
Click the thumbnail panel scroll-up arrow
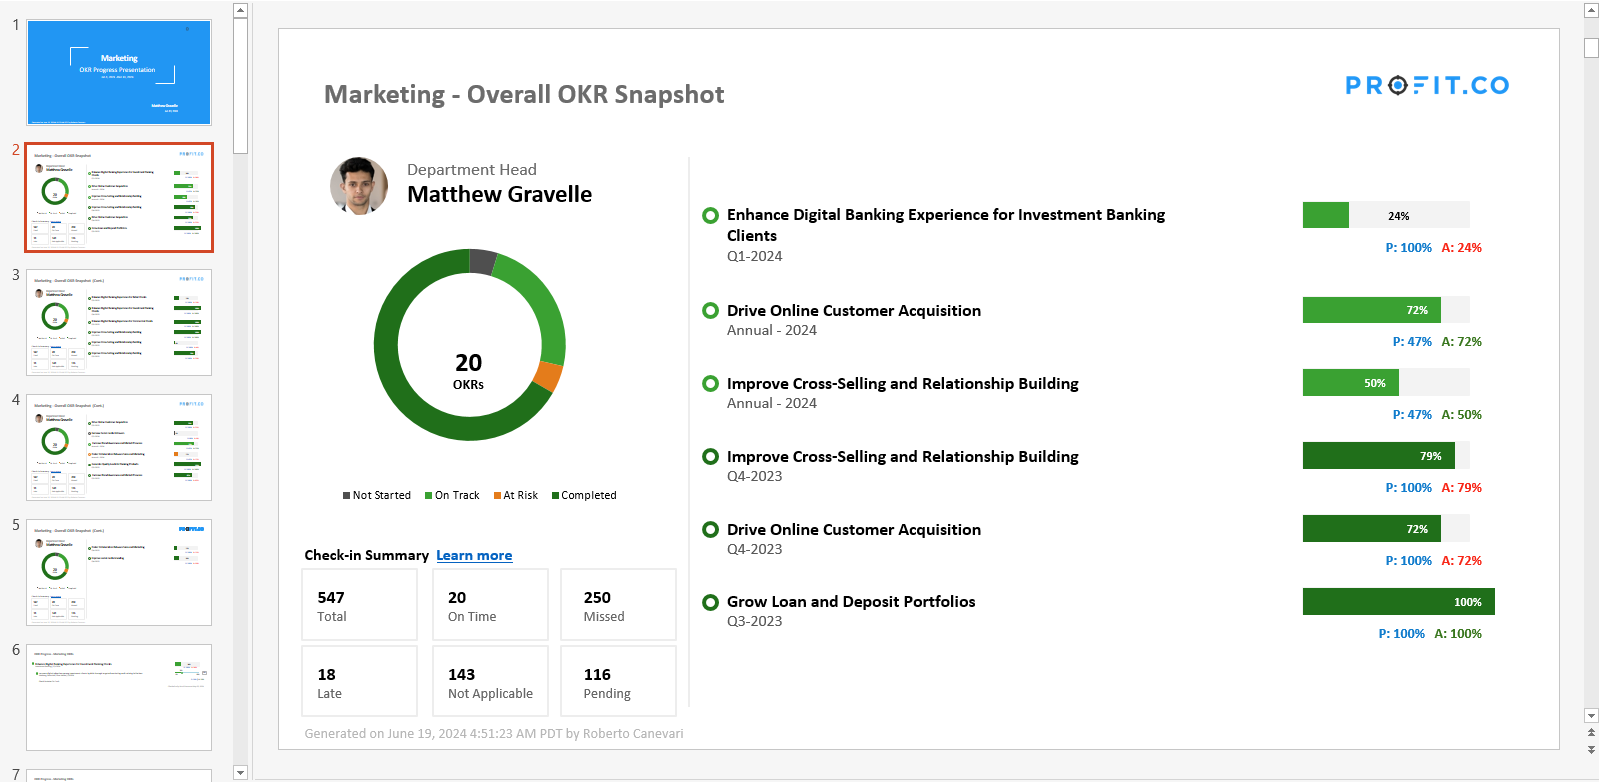coord(240,11)
